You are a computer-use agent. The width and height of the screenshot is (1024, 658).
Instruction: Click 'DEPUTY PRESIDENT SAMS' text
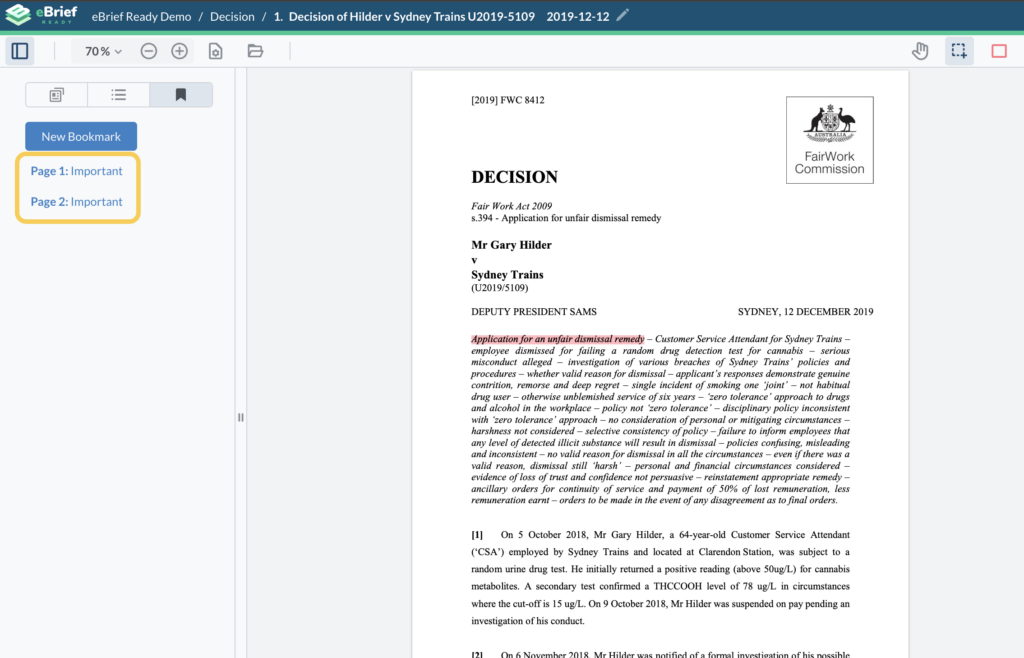pyautogui.click(x=534, y=312)
